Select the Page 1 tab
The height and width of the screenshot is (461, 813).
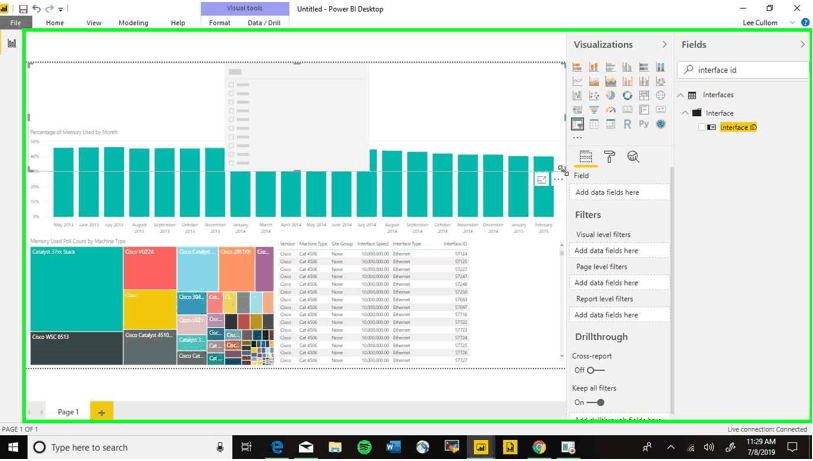pyautogui.click(x=68, y=412)
